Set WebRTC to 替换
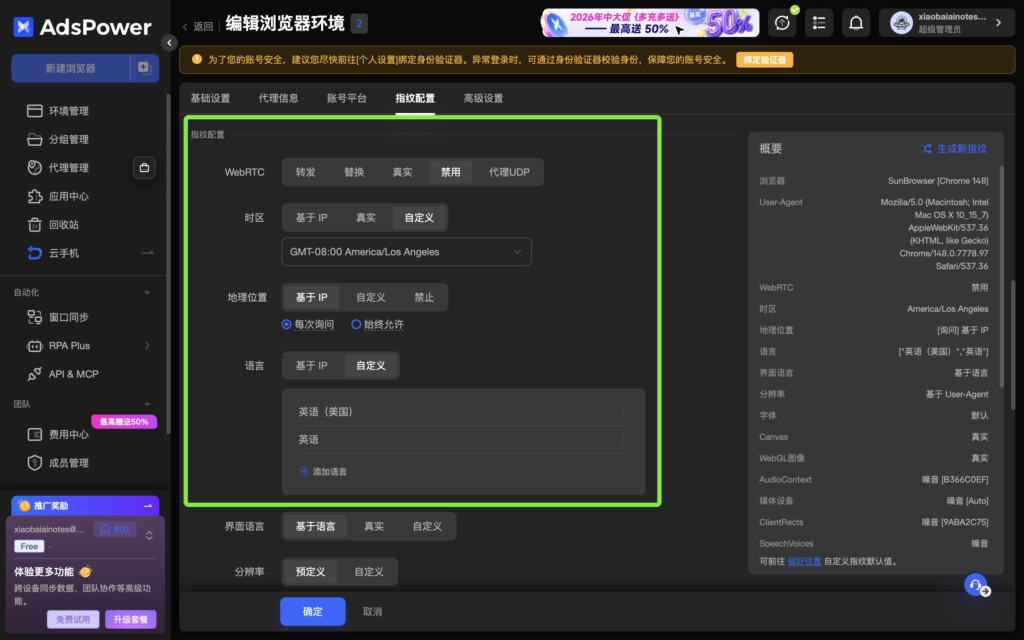 [354, 172]
